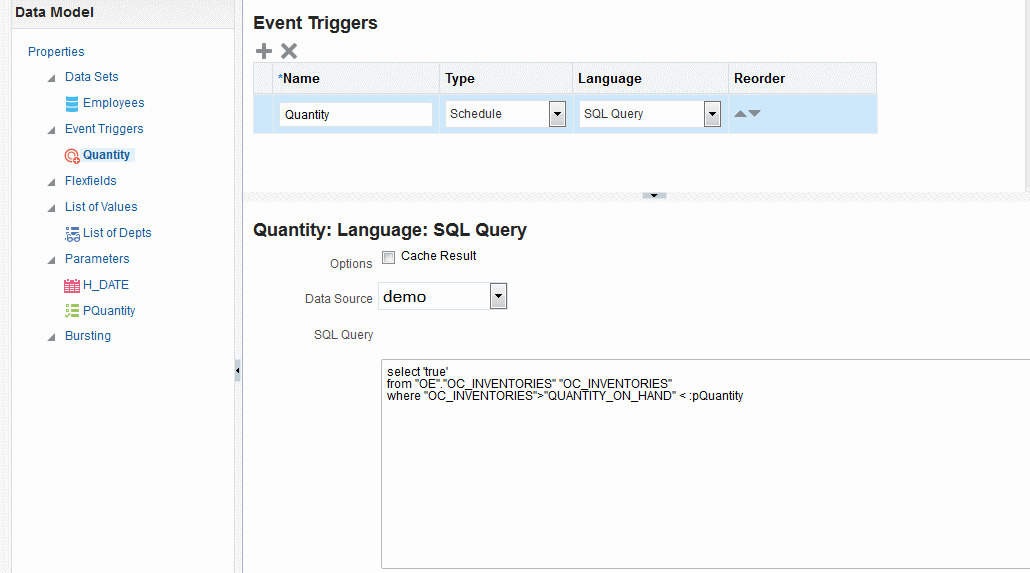Screen dimensions: 1030x573
Task: Move Quantity trigger up in reorder
Action: click(x=740, y=114)
